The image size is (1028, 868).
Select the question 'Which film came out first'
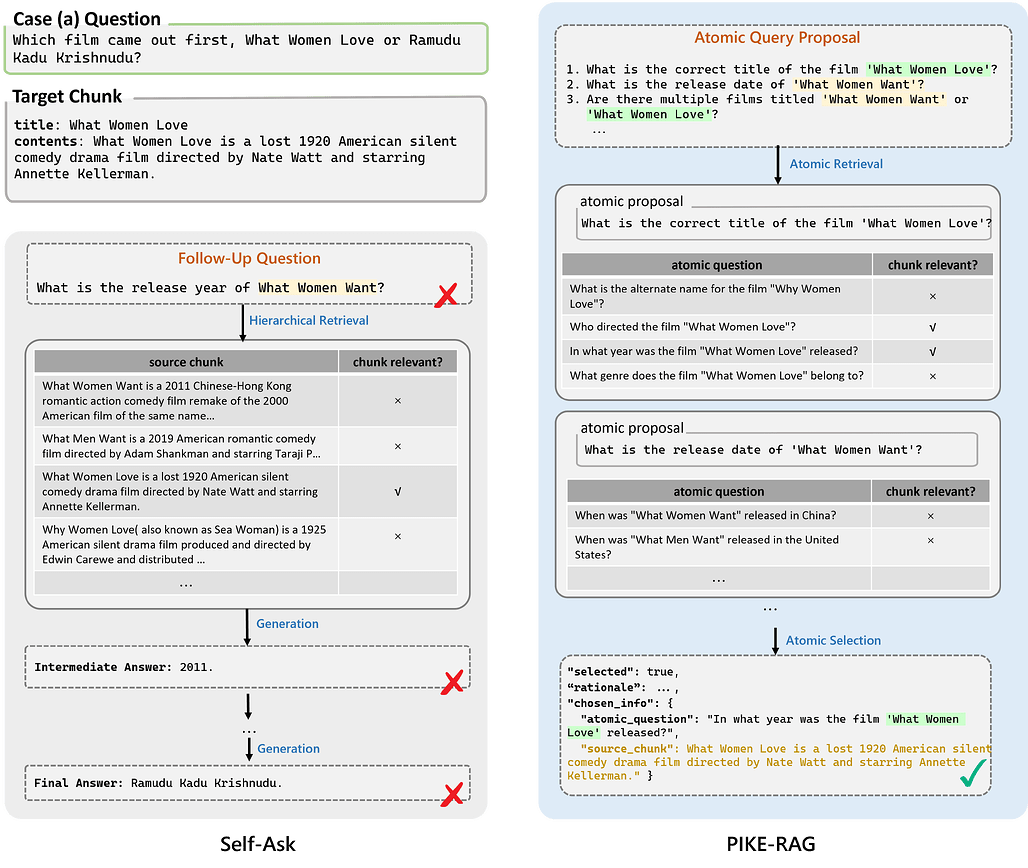coord(237,49)
